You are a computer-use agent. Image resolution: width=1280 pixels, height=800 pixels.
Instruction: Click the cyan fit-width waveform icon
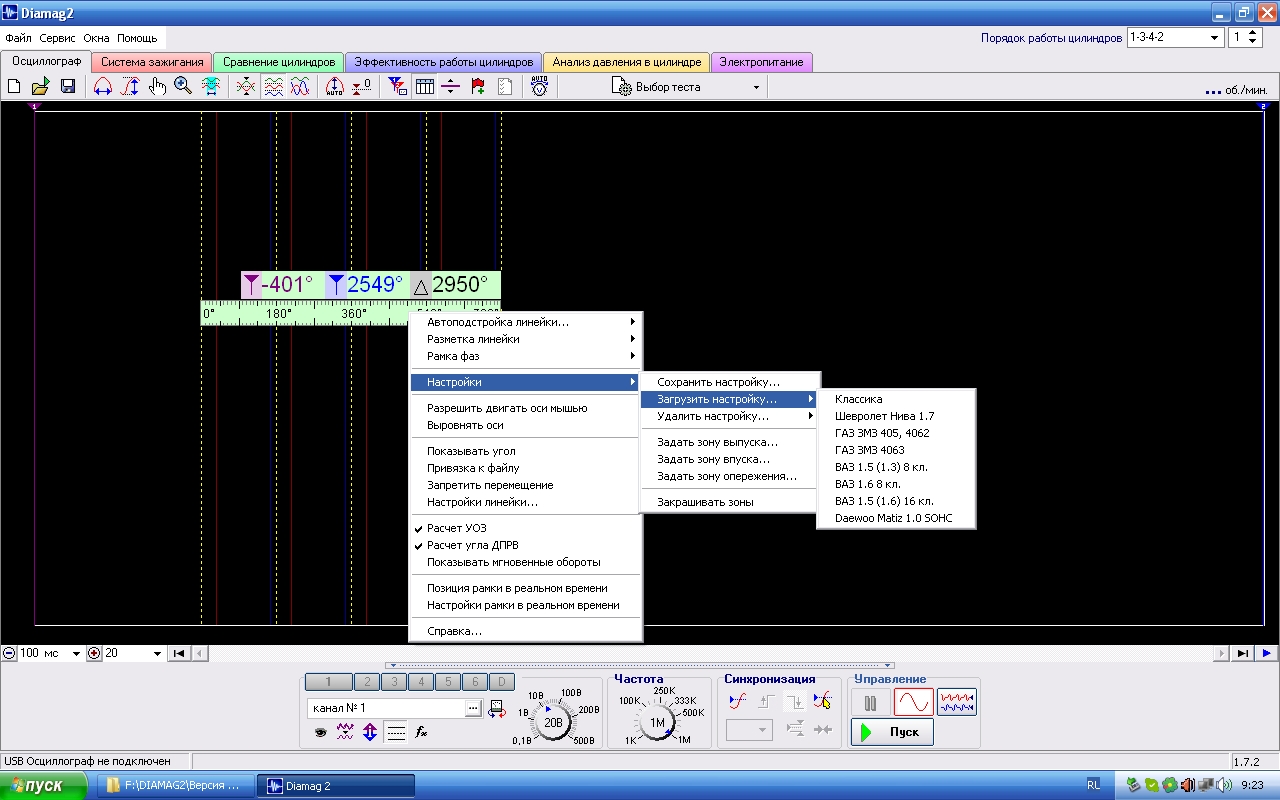click(211, 87)
